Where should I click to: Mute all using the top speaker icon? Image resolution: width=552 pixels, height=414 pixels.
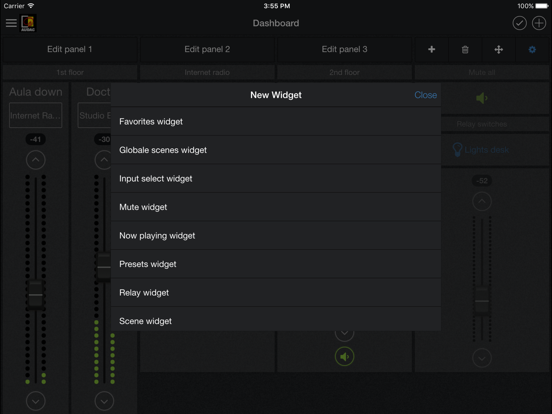click(x=482, y=98)
